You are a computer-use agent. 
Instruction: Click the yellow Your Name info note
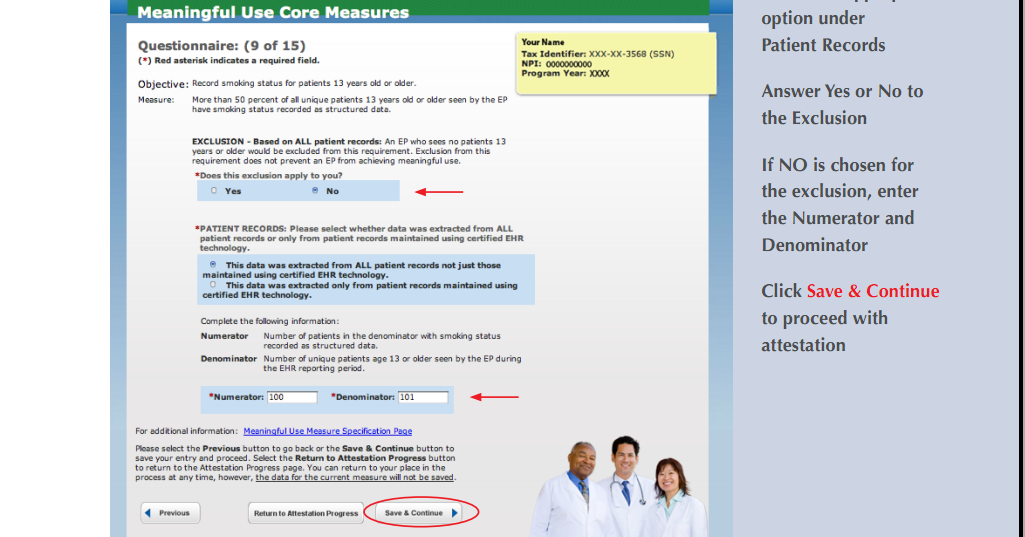[615, 63]
